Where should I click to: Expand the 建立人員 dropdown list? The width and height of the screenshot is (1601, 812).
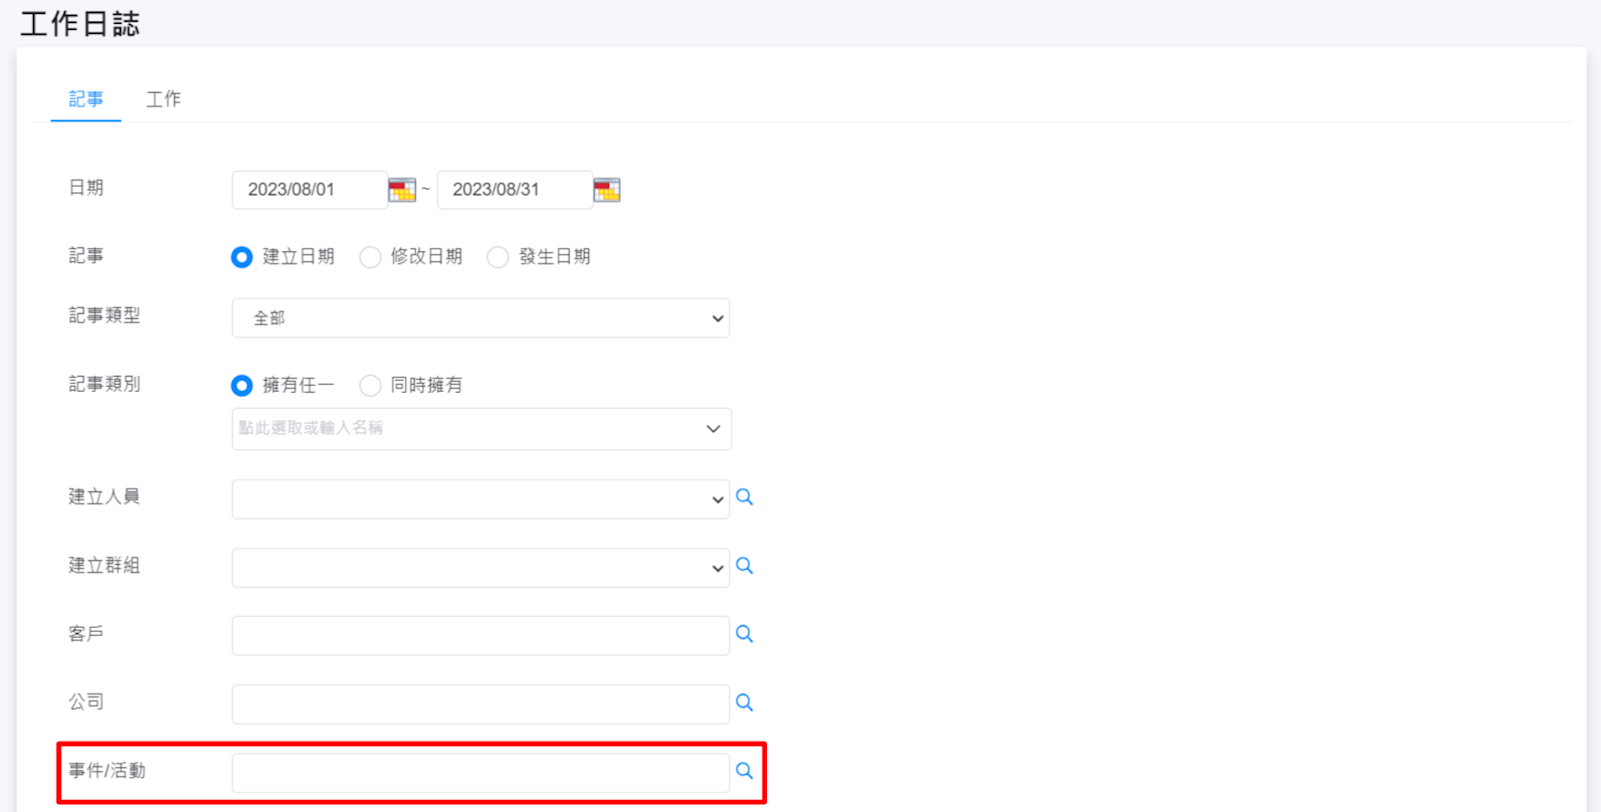(480, 499)
